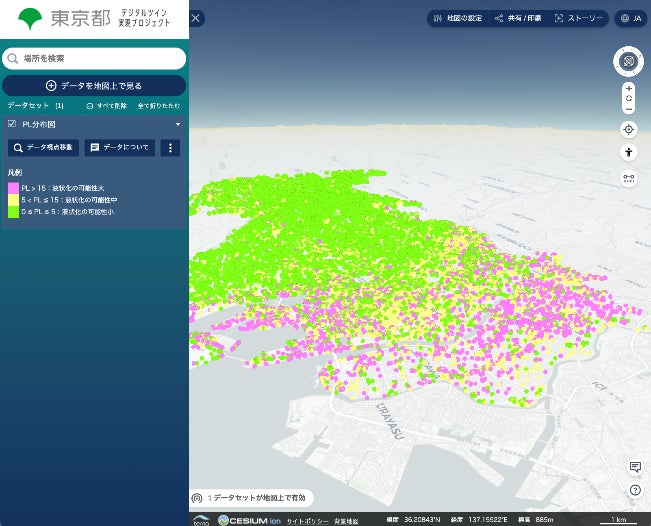Open 地図の設定 map settings

(x=456, y=18)
